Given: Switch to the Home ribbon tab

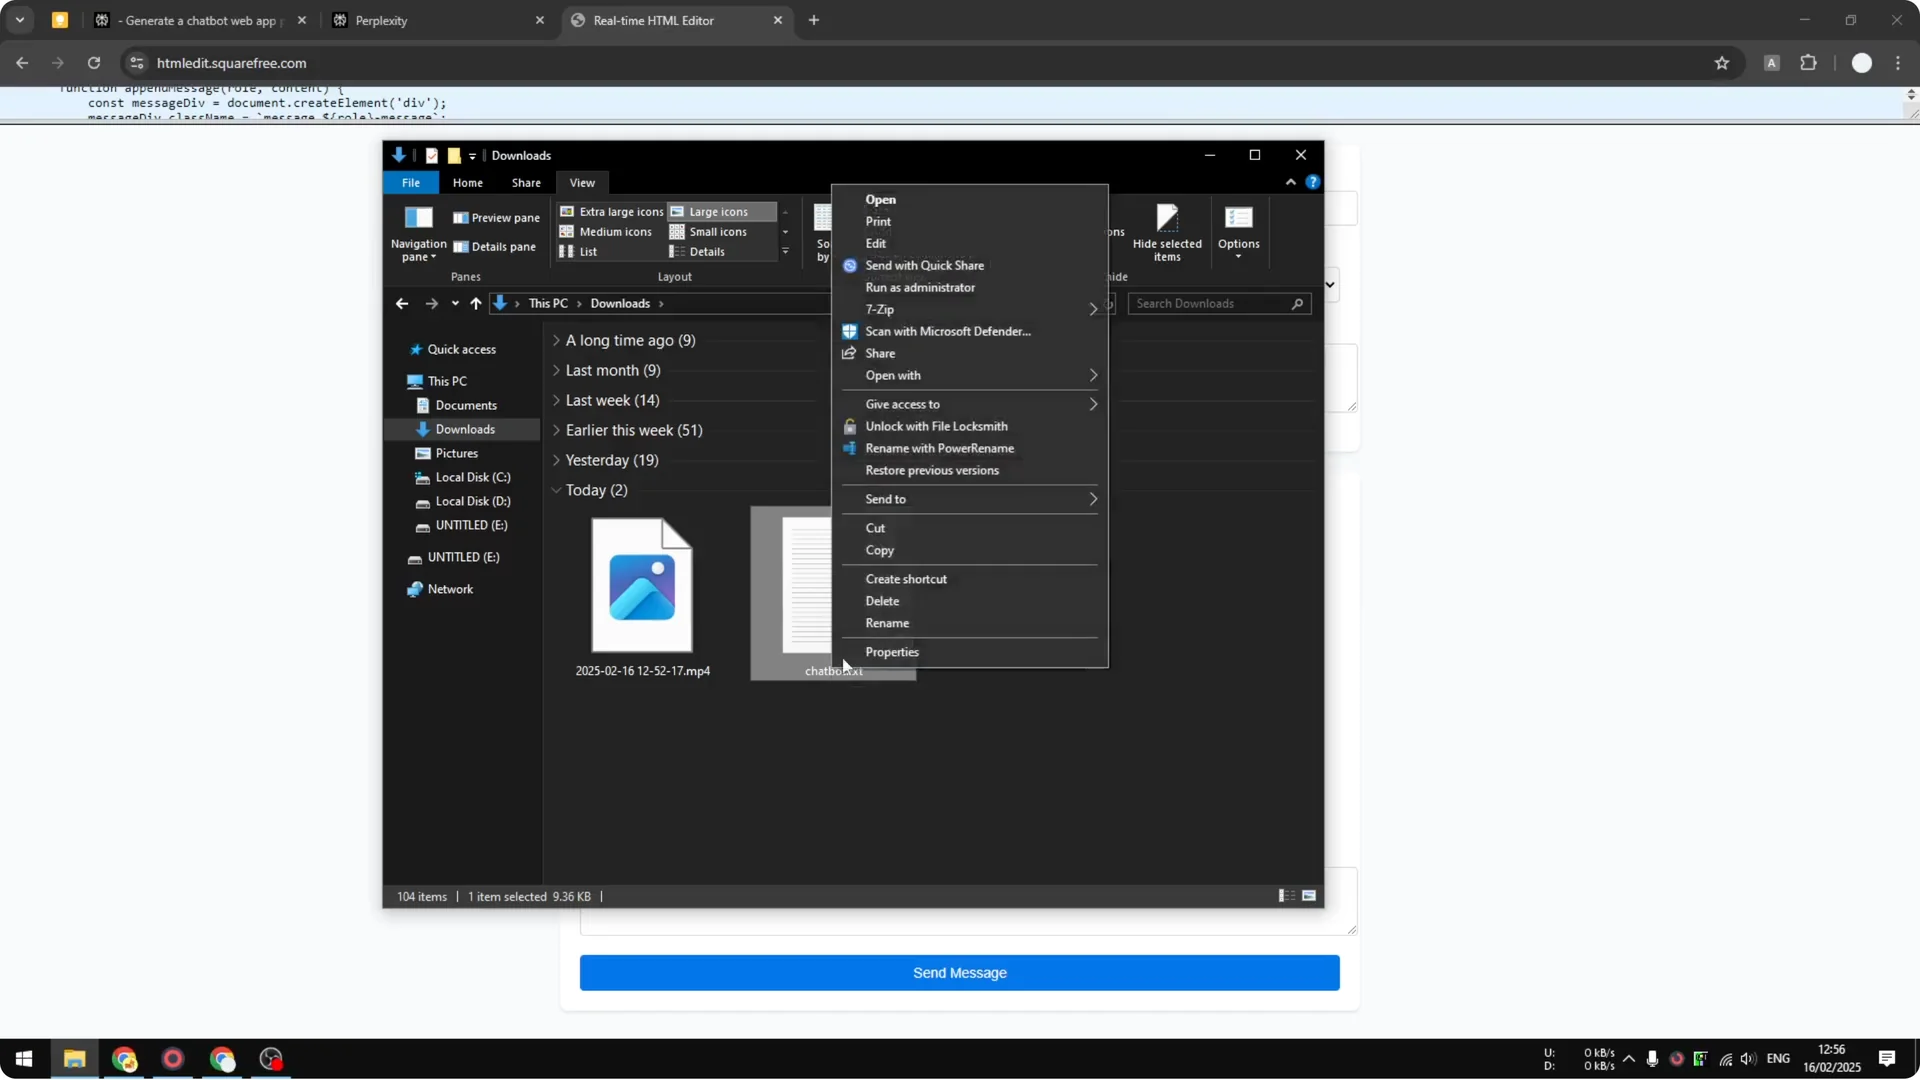Looking at the screenshot, I should click(467, 182).
